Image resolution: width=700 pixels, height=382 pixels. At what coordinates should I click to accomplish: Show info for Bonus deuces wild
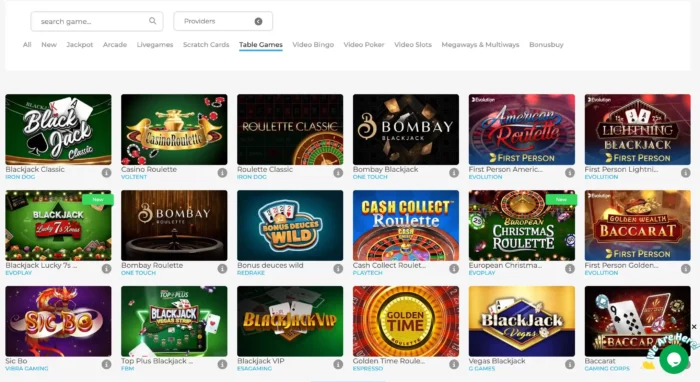338,269
